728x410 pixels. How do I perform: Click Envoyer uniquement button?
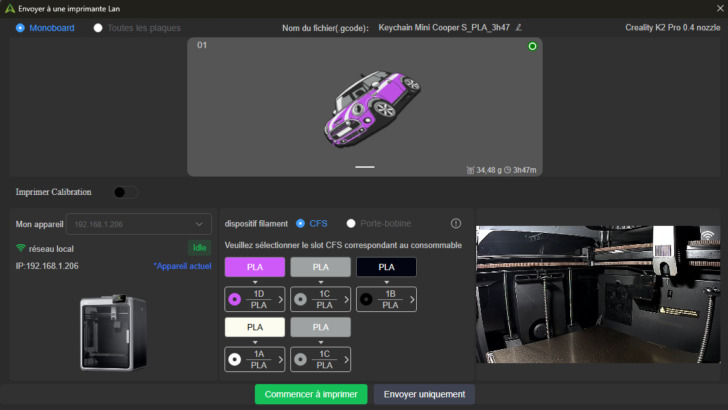pyautogui.click(x=424, y=394)
